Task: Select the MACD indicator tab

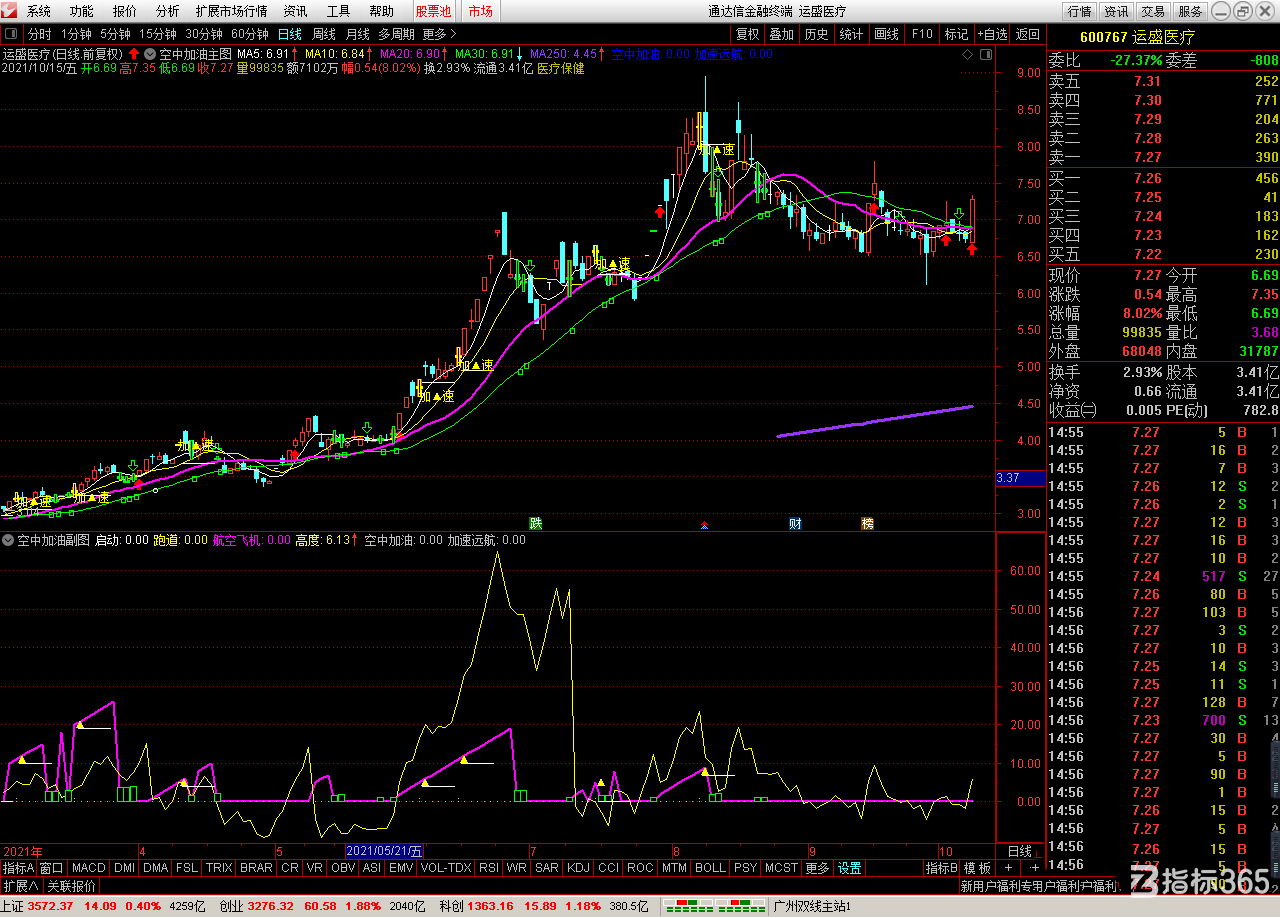Action: (88, 868)
